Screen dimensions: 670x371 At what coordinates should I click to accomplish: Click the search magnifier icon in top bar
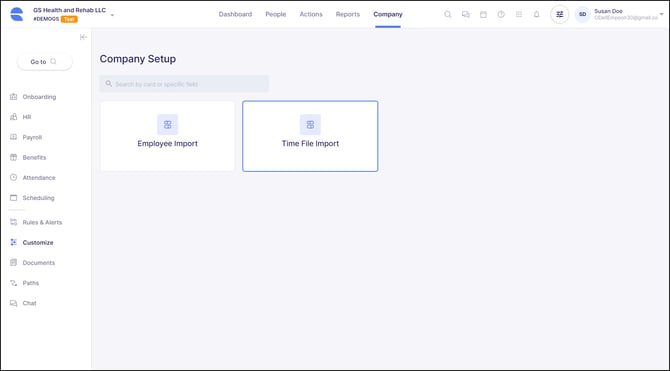tap(447, 14)
